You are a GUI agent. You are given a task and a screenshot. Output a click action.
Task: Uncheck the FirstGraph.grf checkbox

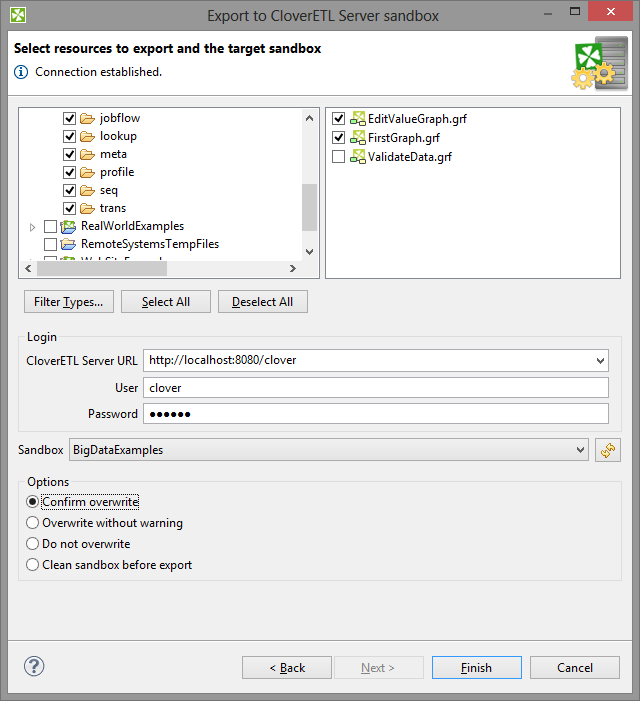point(338,138)
